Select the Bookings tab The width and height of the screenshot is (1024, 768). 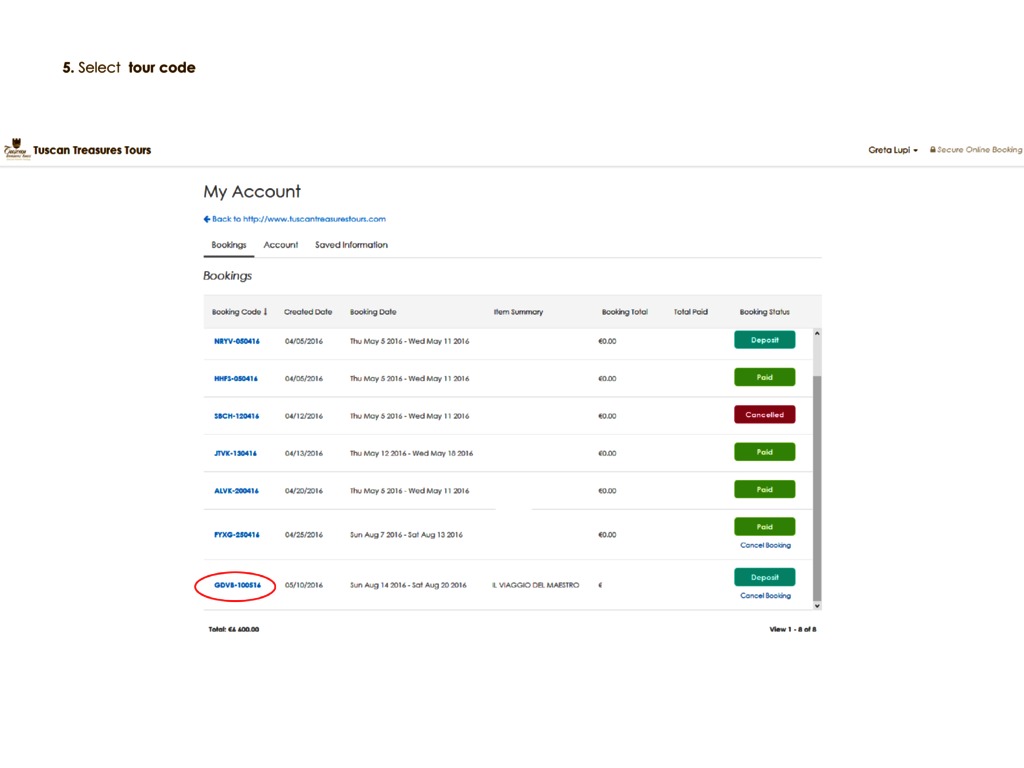point(229,245)
